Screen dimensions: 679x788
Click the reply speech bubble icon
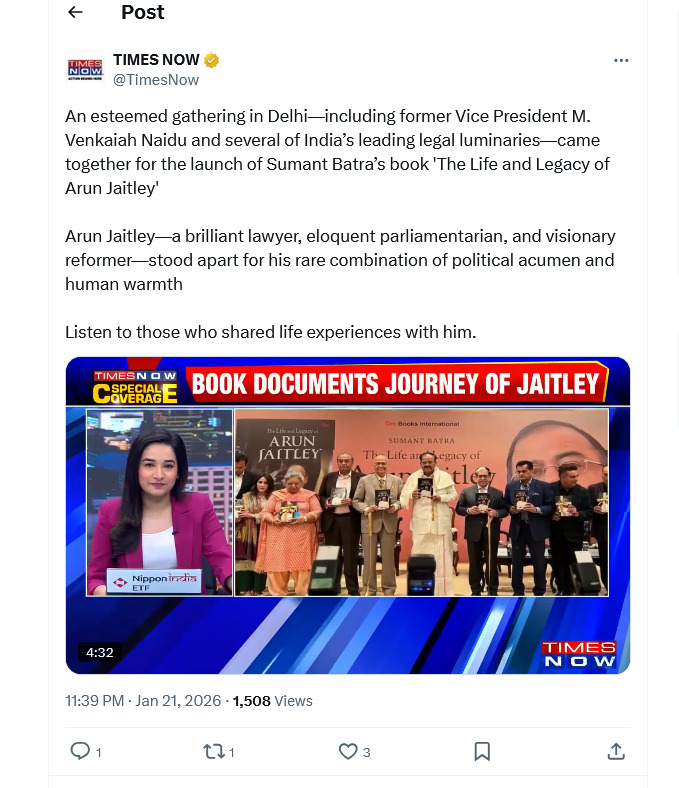80,751
